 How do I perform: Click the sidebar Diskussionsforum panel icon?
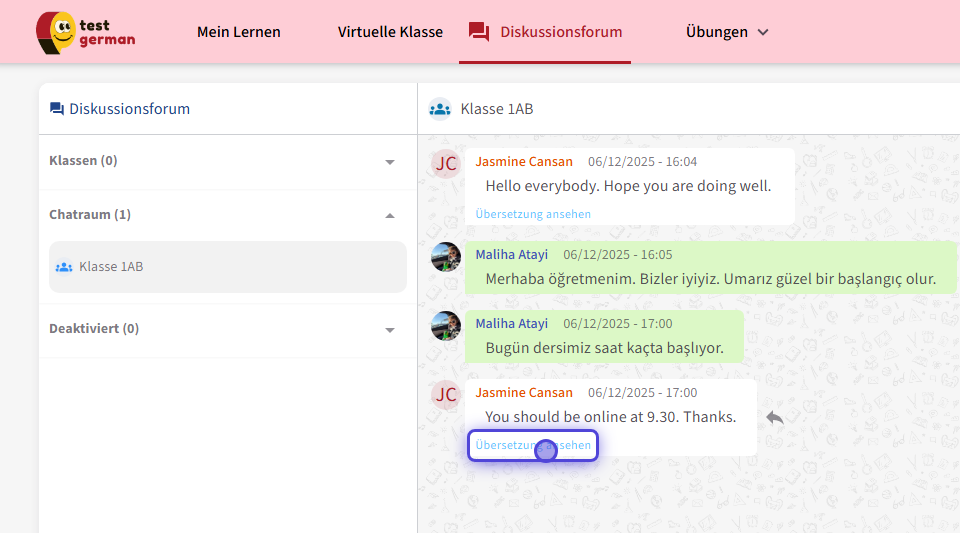56,109
